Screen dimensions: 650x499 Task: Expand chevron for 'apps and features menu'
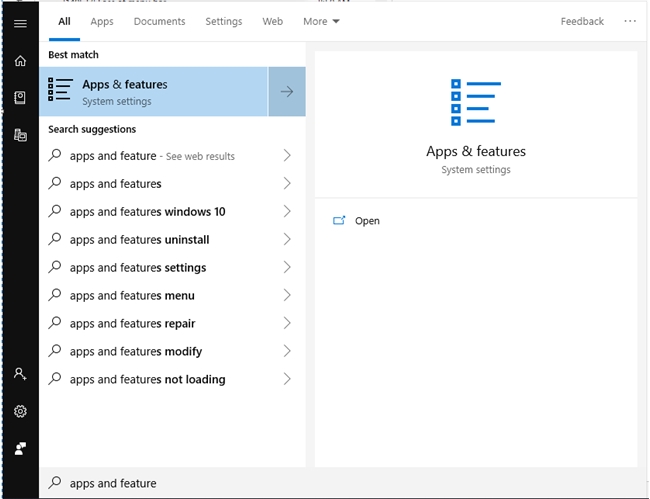287,295
